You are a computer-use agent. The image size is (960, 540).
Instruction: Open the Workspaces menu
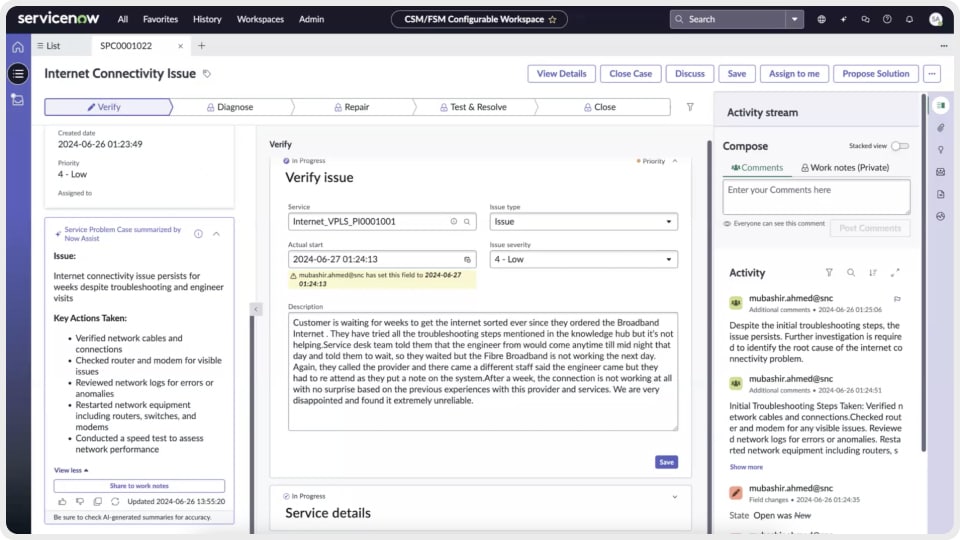click(x=260, y=19)
